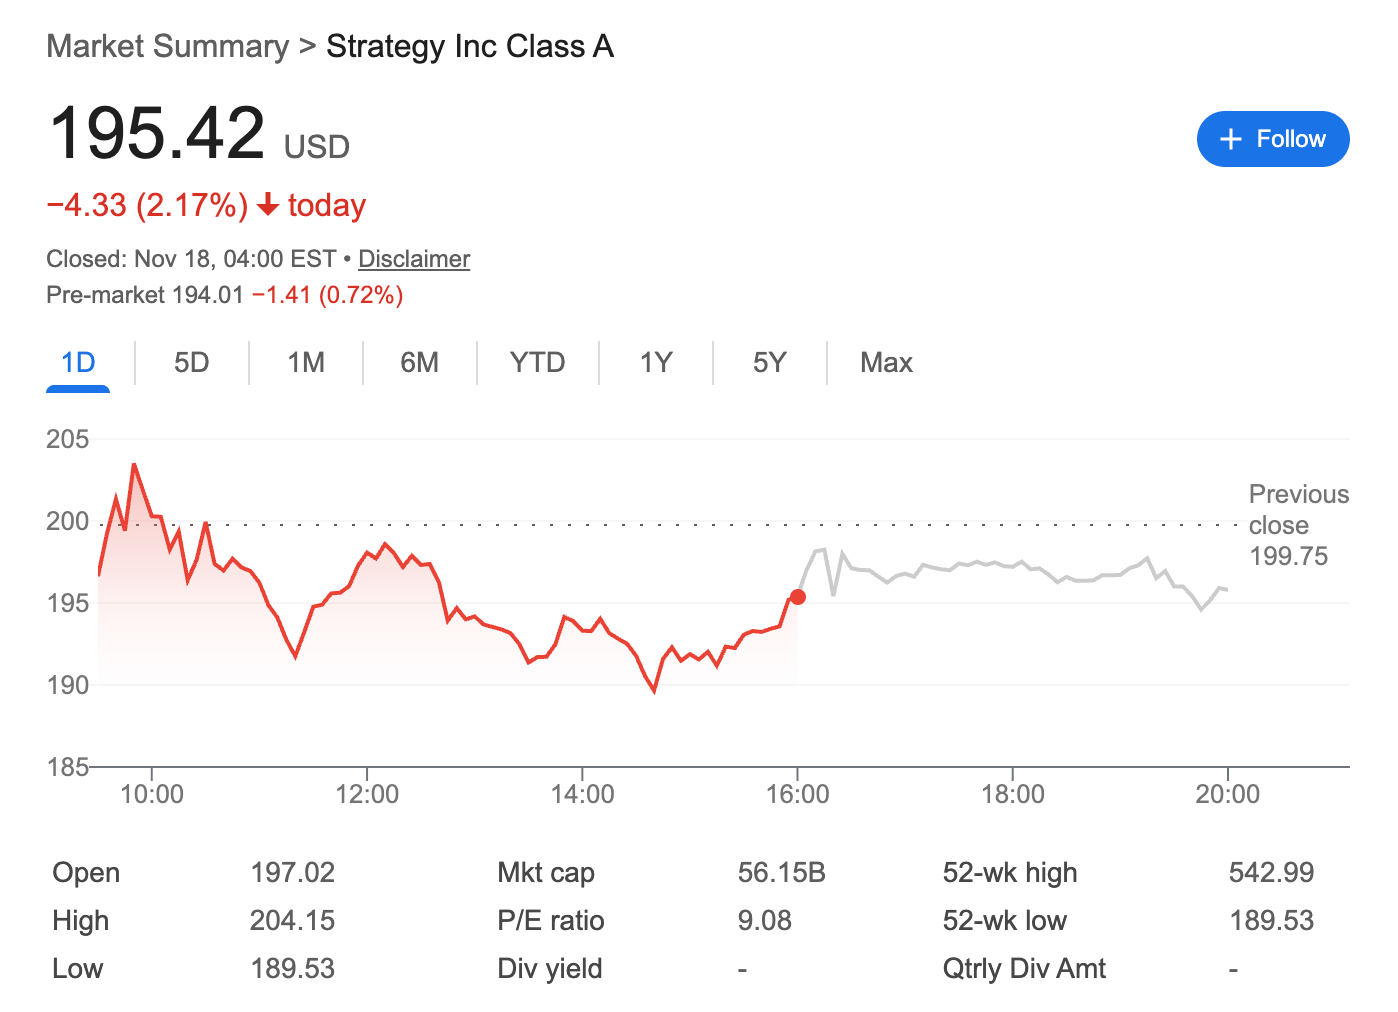The width and height of the screenshot is (1398, 1012).
Task: Click the Follow button
Action: [1273, 139]
